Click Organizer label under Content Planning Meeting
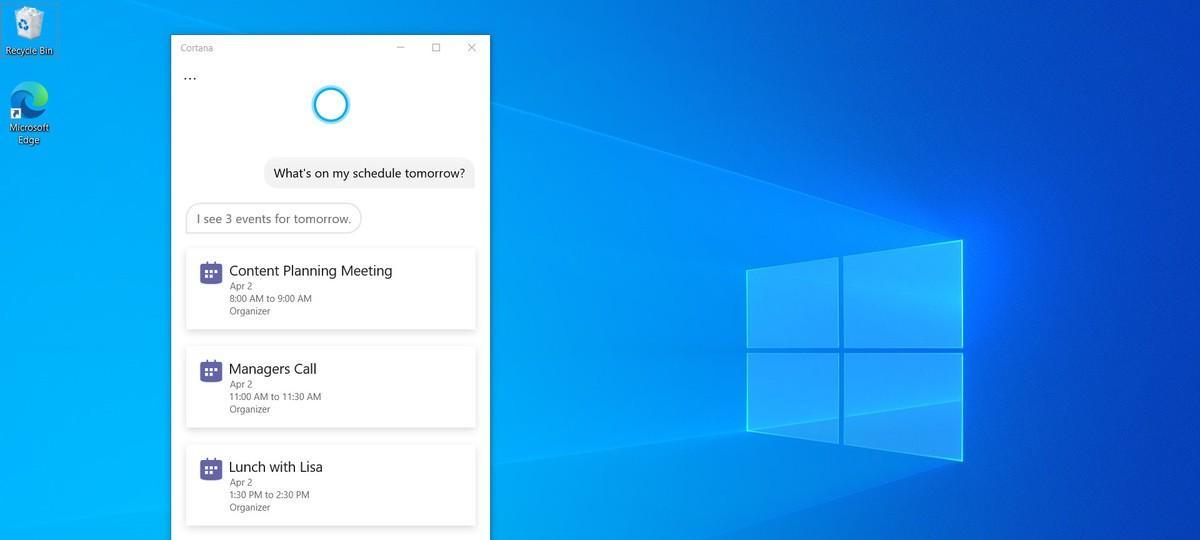 [x=250, y=311]
